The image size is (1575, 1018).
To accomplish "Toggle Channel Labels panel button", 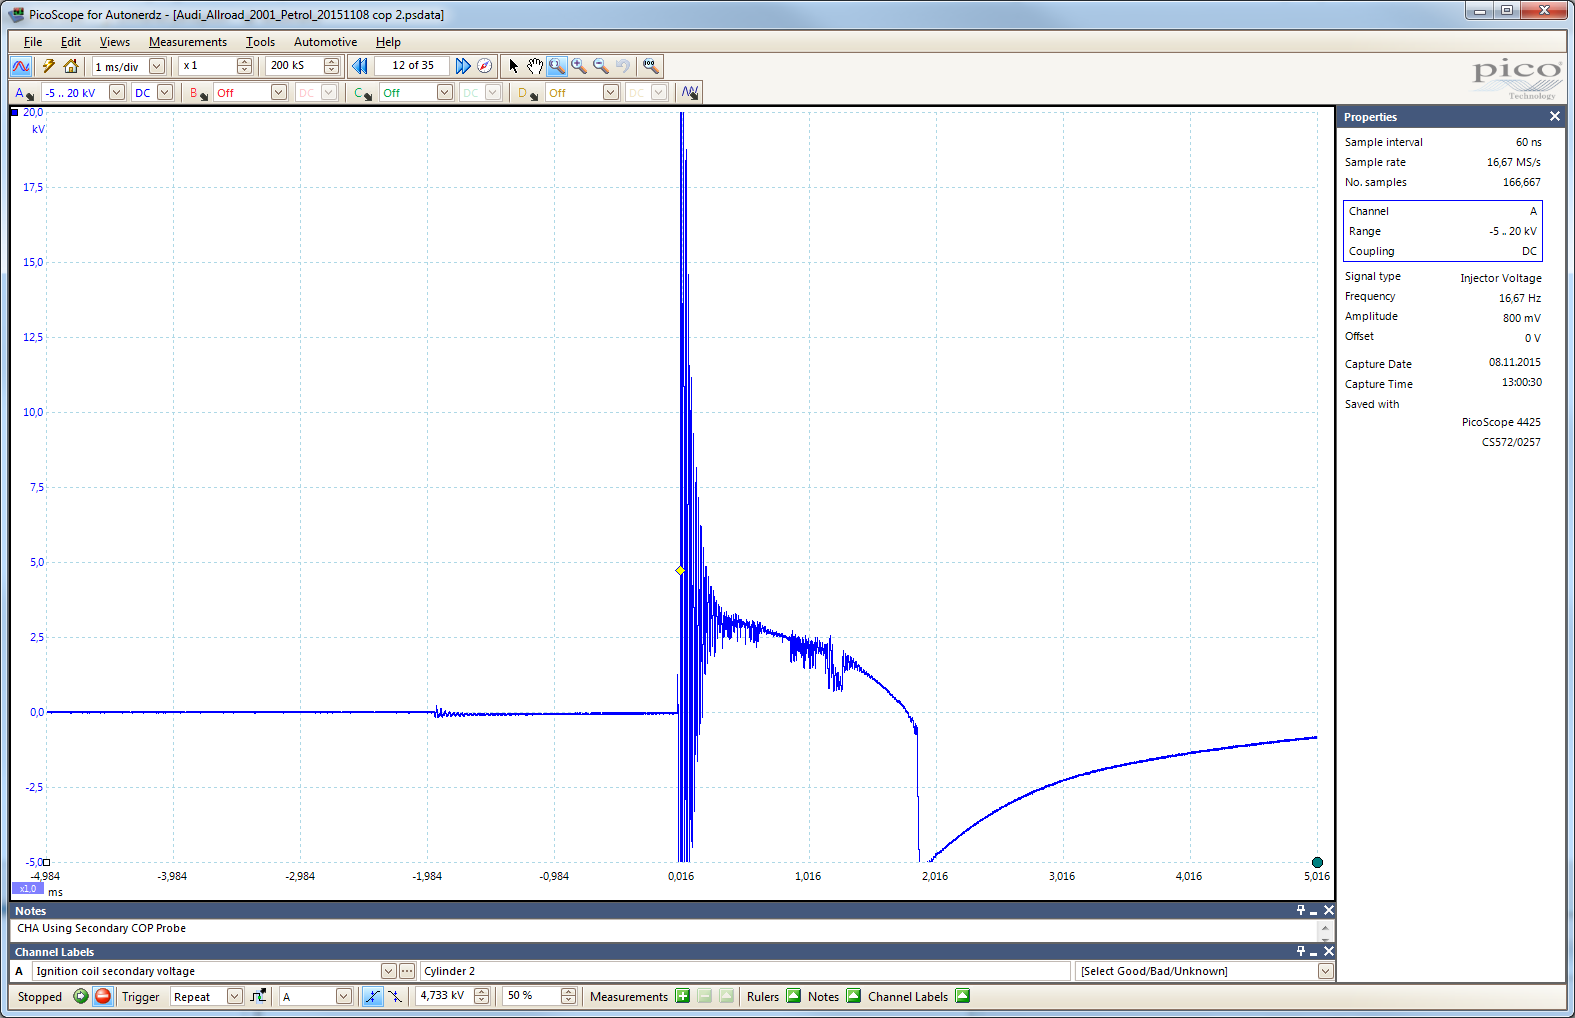I will pyautogui.click(x=962, y=996).
